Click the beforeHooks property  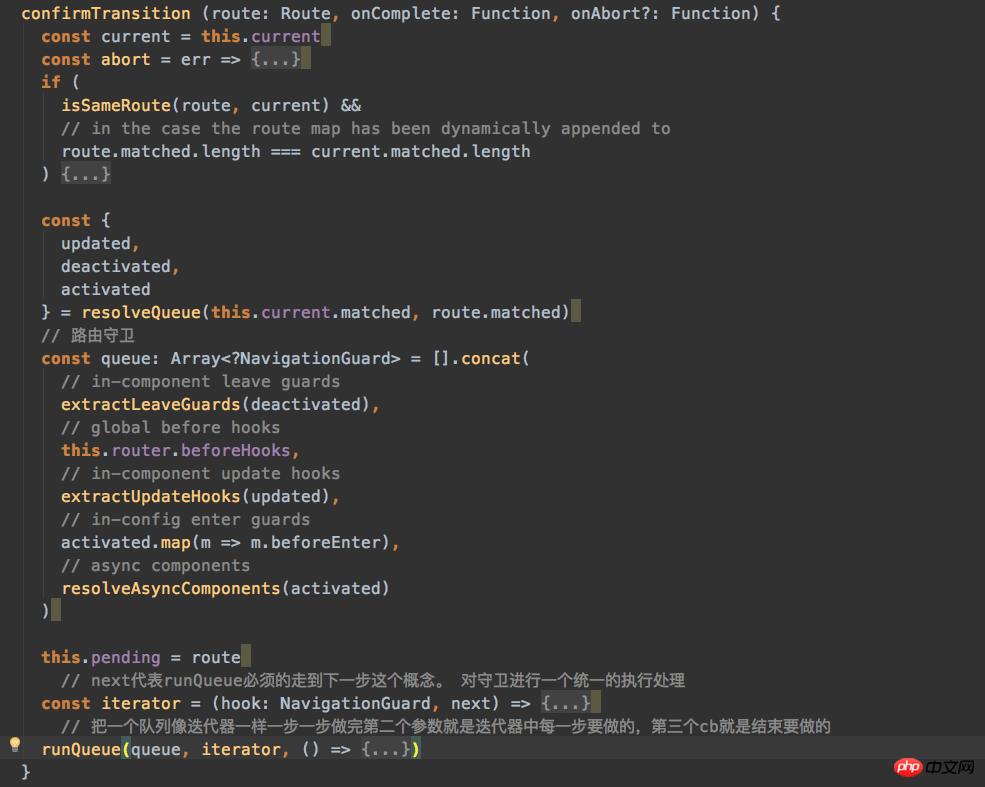235,450
